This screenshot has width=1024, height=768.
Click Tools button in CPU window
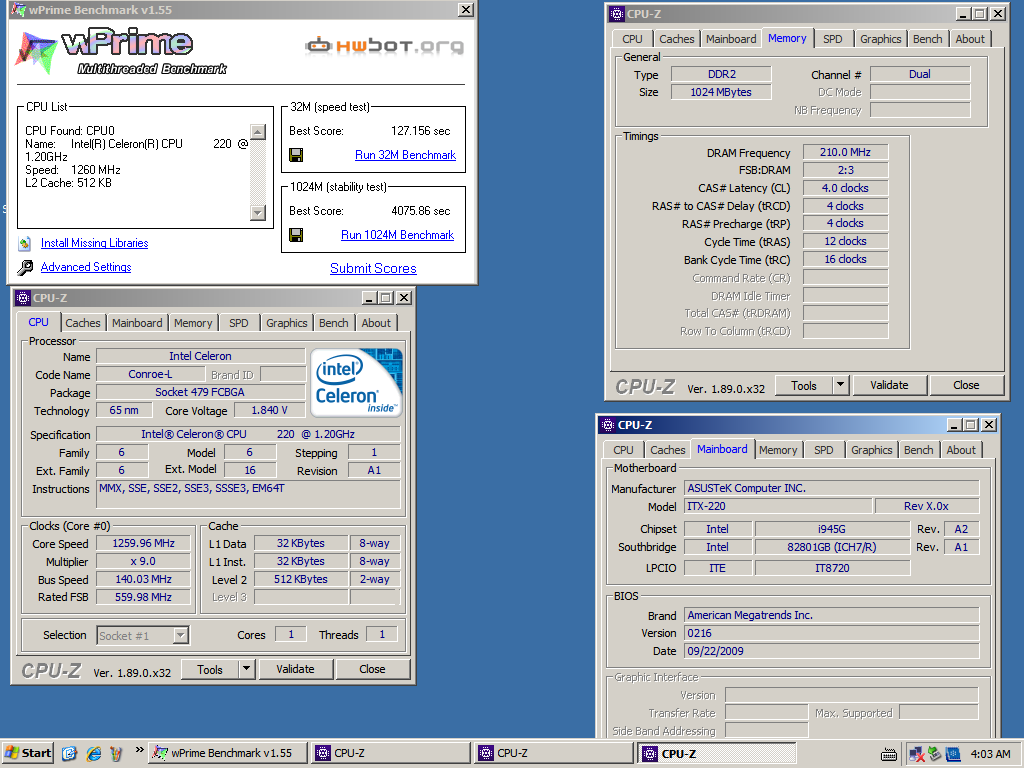coord(210,669)
